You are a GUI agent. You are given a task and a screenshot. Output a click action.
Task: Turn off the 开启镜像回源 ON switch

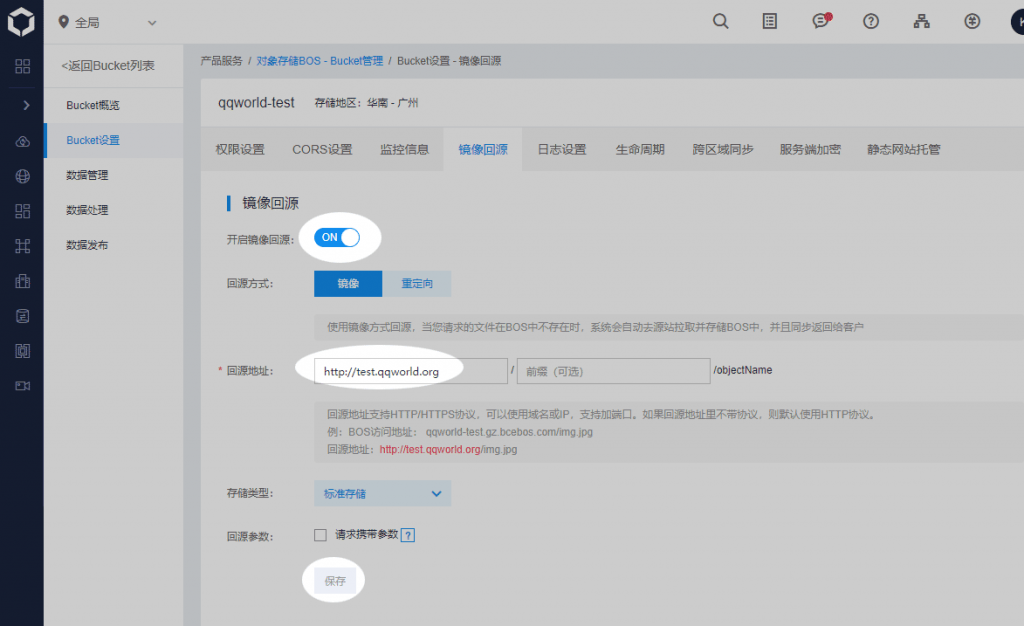337,237
